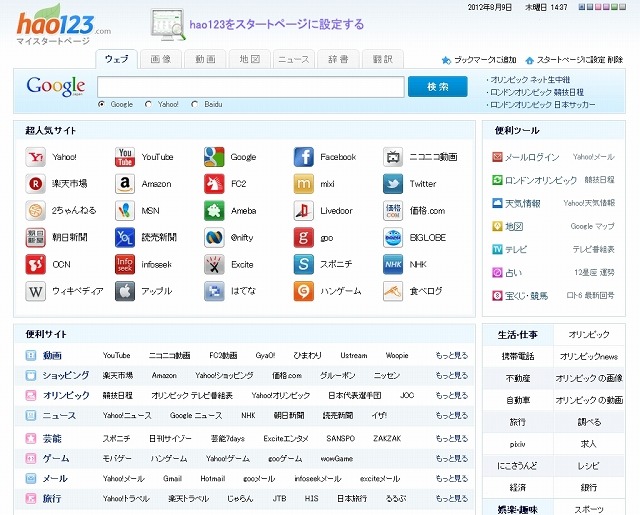Switch to the 翻訳 search tab
This screenshot has height=515, width=640.
383,59
